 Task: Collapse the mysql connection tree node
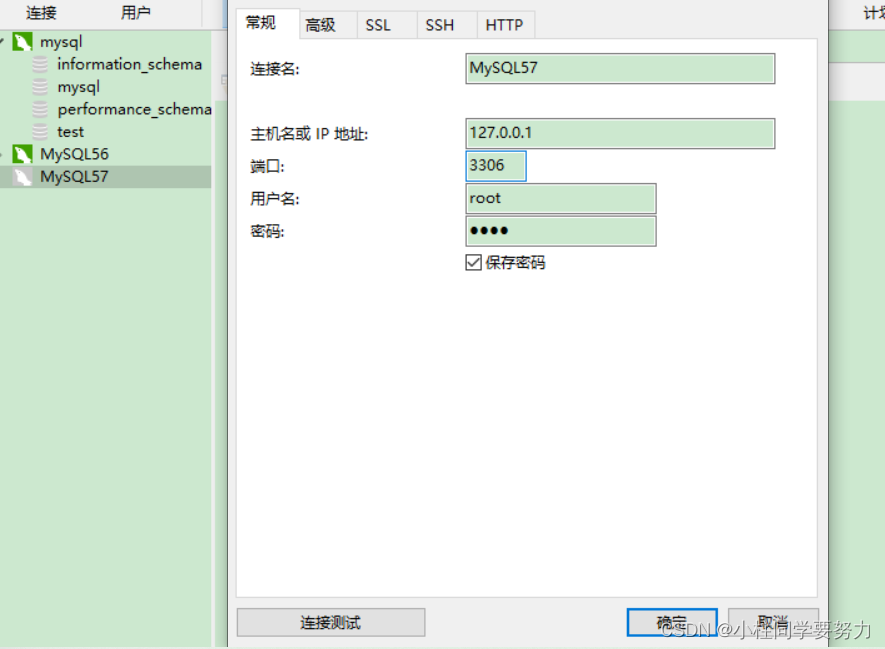click(2, 41)
